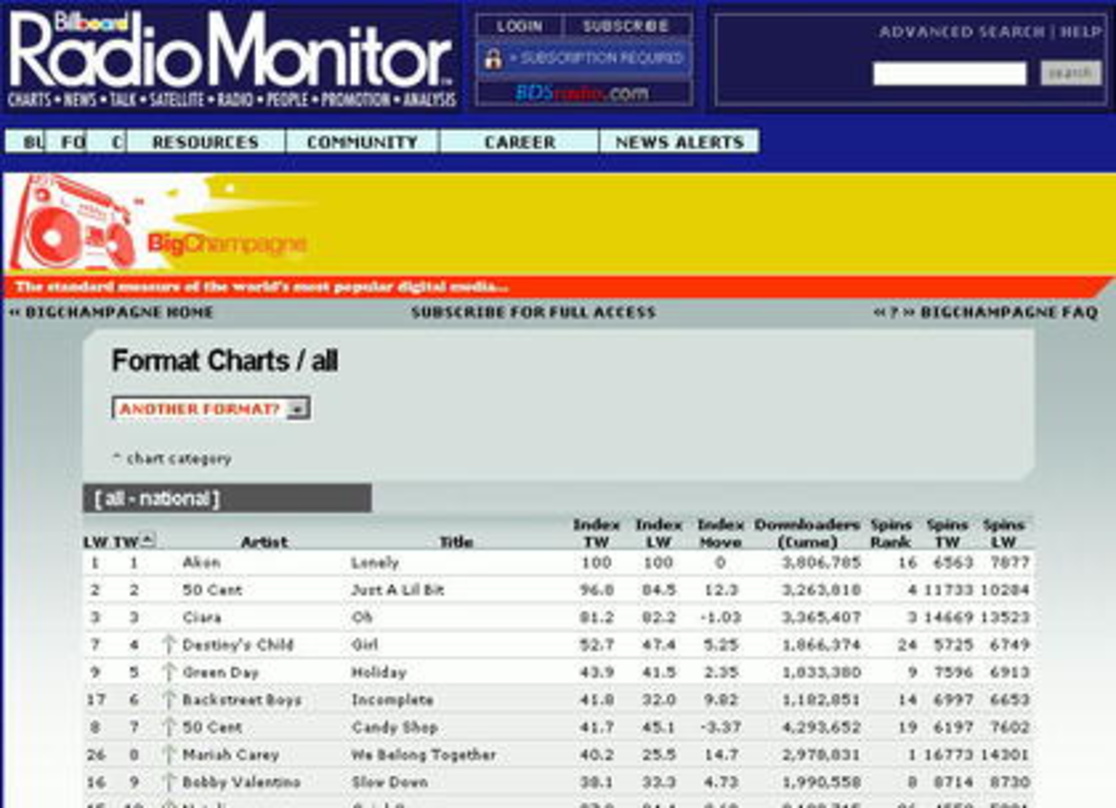Click the Title column header
This screenshot has height=808, width=1116.
pos(456,542)
